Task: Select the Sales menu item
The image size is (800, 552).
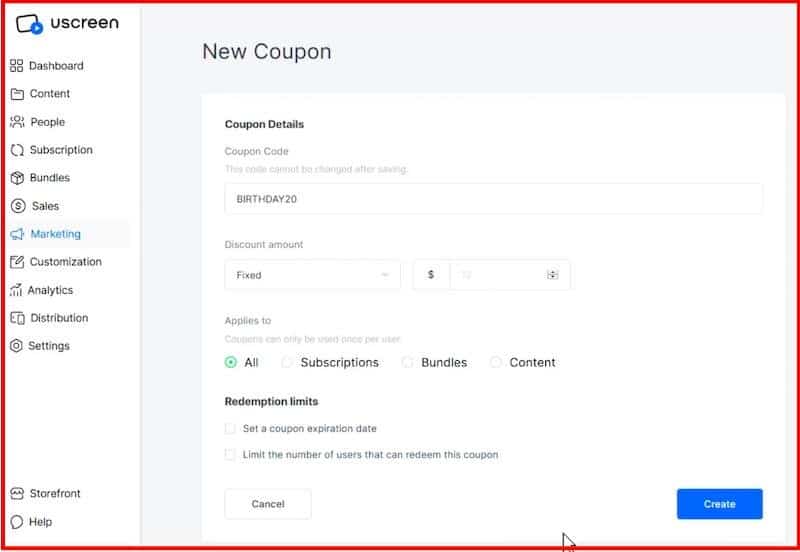Action: pos(45,206)
